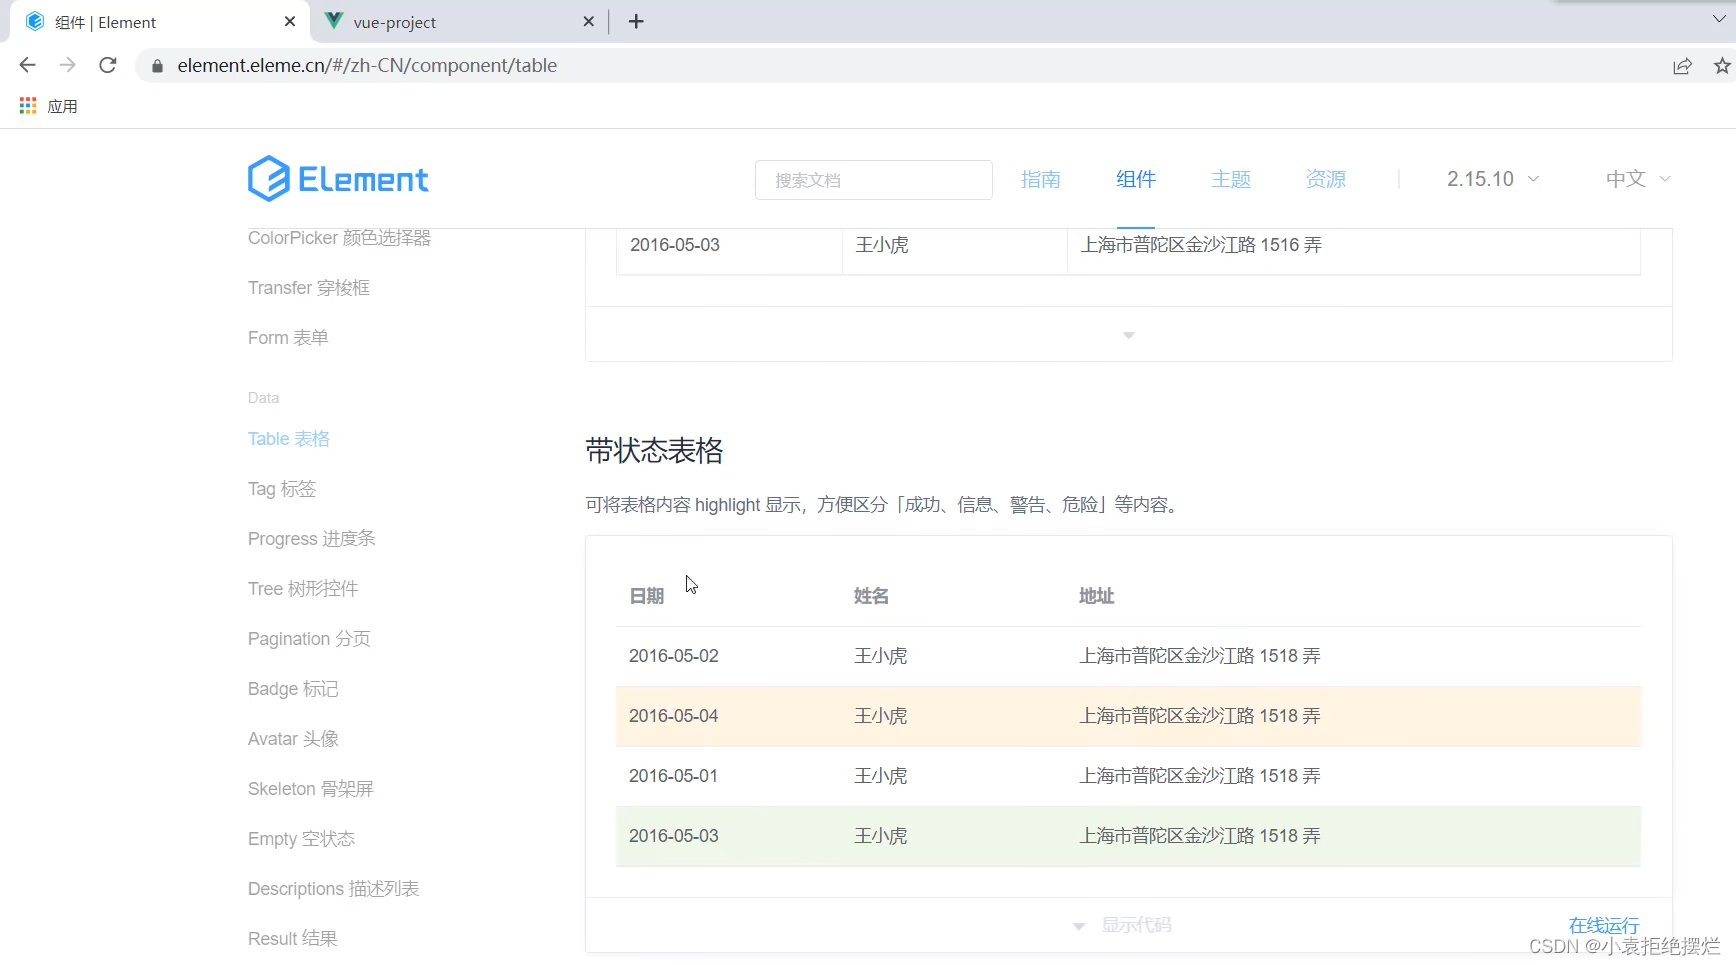Bookmark this page with the star icon
The height and width of the screenshot is (965, 1736).
click(1722, 66)
